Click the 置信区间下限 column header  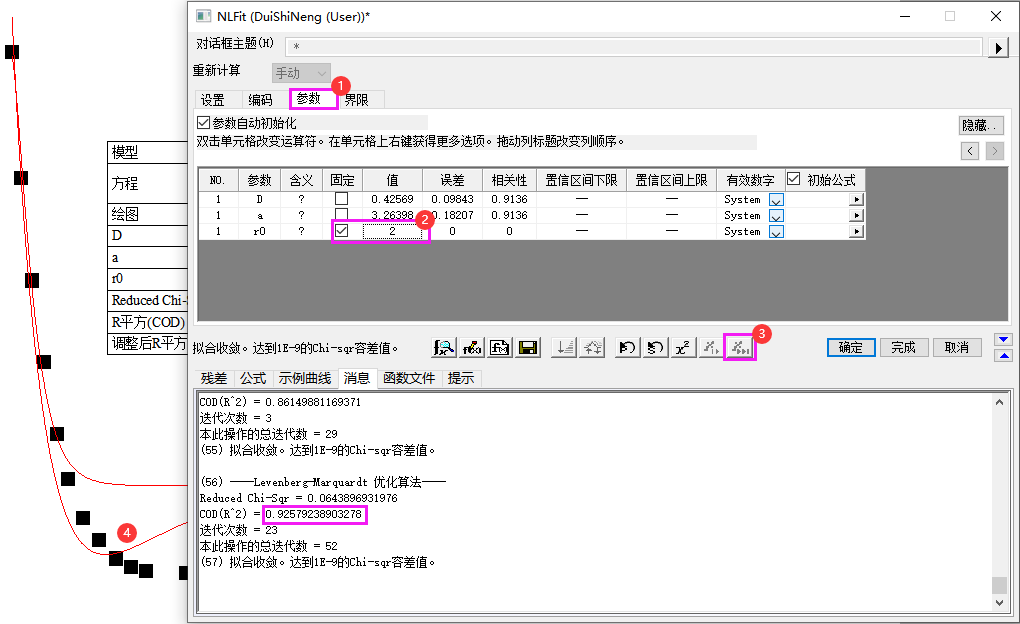pyautogui.click(x=582, y=180)
